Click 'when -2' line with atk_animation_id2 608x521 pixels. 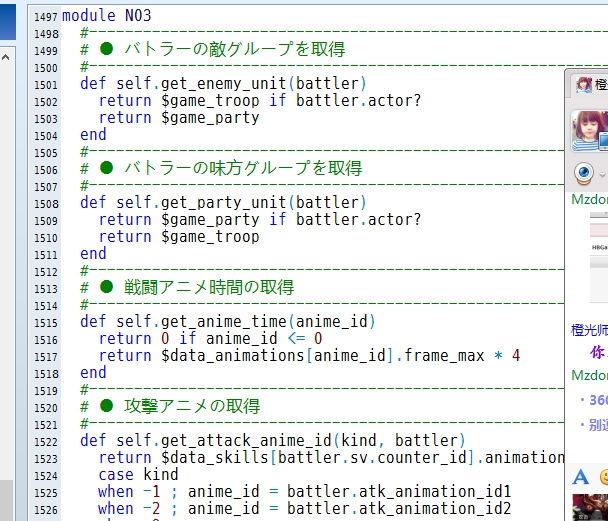pos(305,509)
